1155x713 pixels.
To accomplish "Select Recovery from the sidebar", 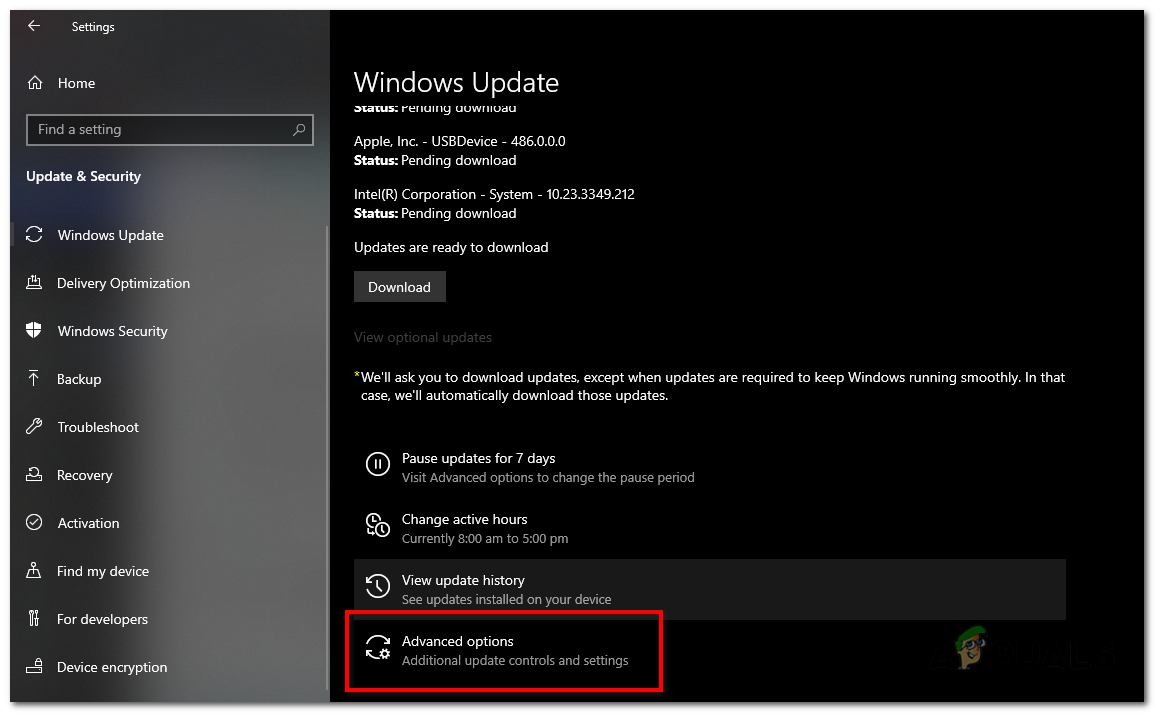I will (x=85, y=475).
